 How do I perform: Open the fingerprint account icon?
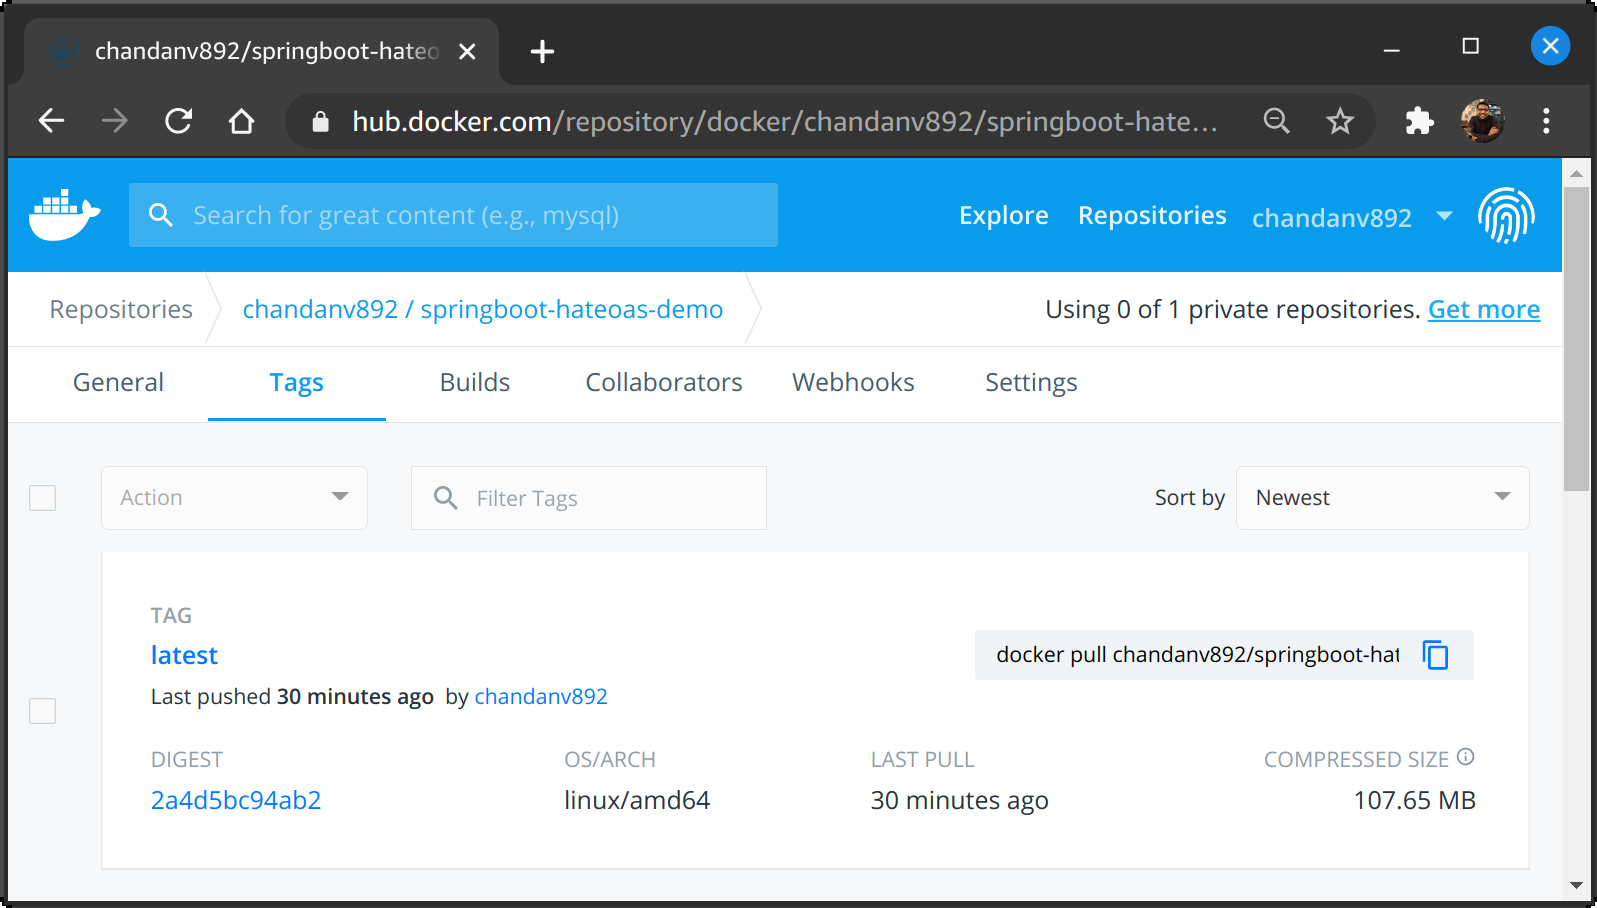pyautogui.click(x=1506, y=215)
